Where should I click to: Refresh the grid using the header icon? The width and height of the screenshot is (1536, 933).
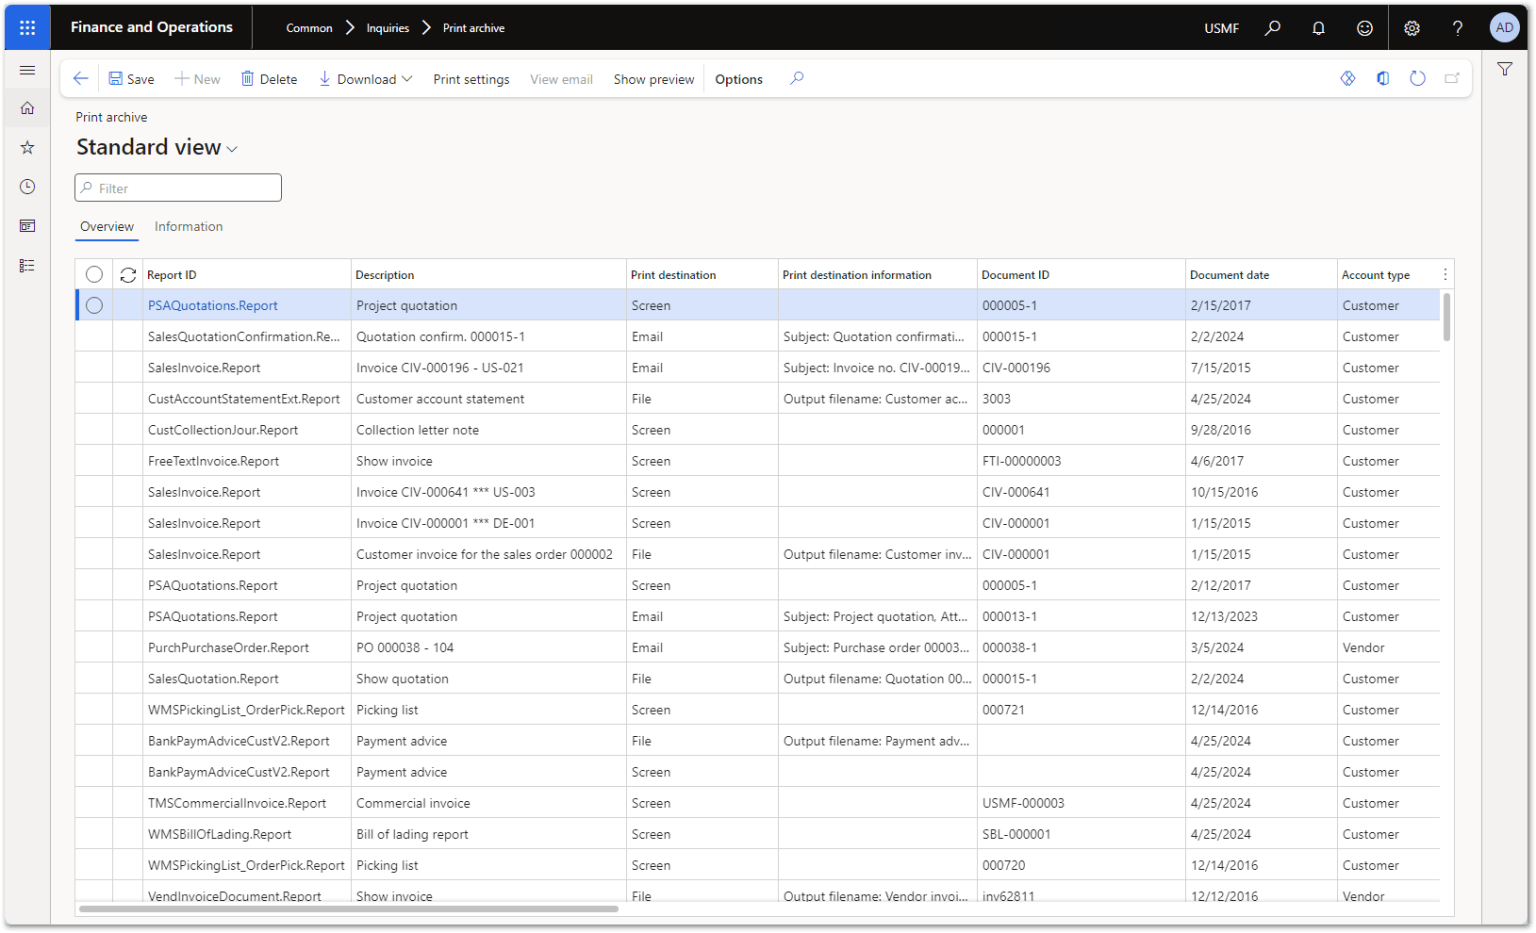point(128,275)
